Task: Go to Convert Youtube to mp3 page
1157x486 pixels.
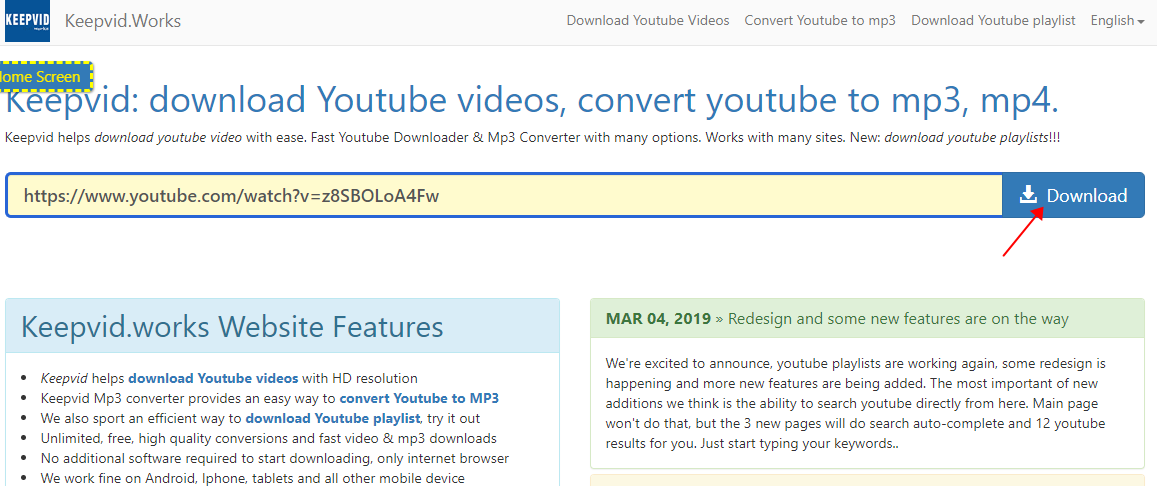Action: [x=820, y=20]
